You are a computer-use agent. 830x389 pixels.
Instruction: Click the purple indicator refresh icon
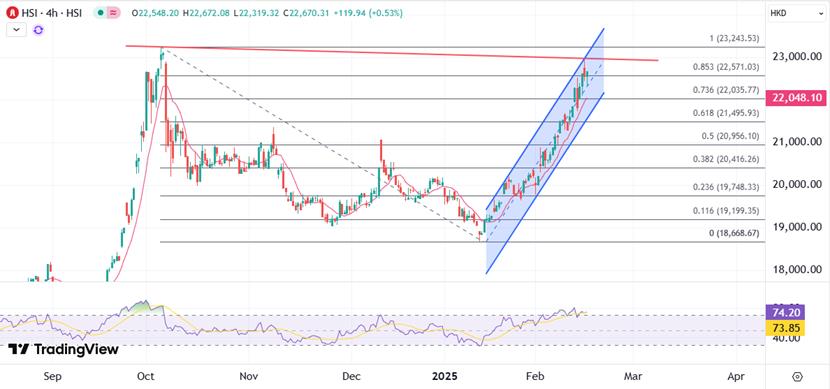click(x=38, y=30)
